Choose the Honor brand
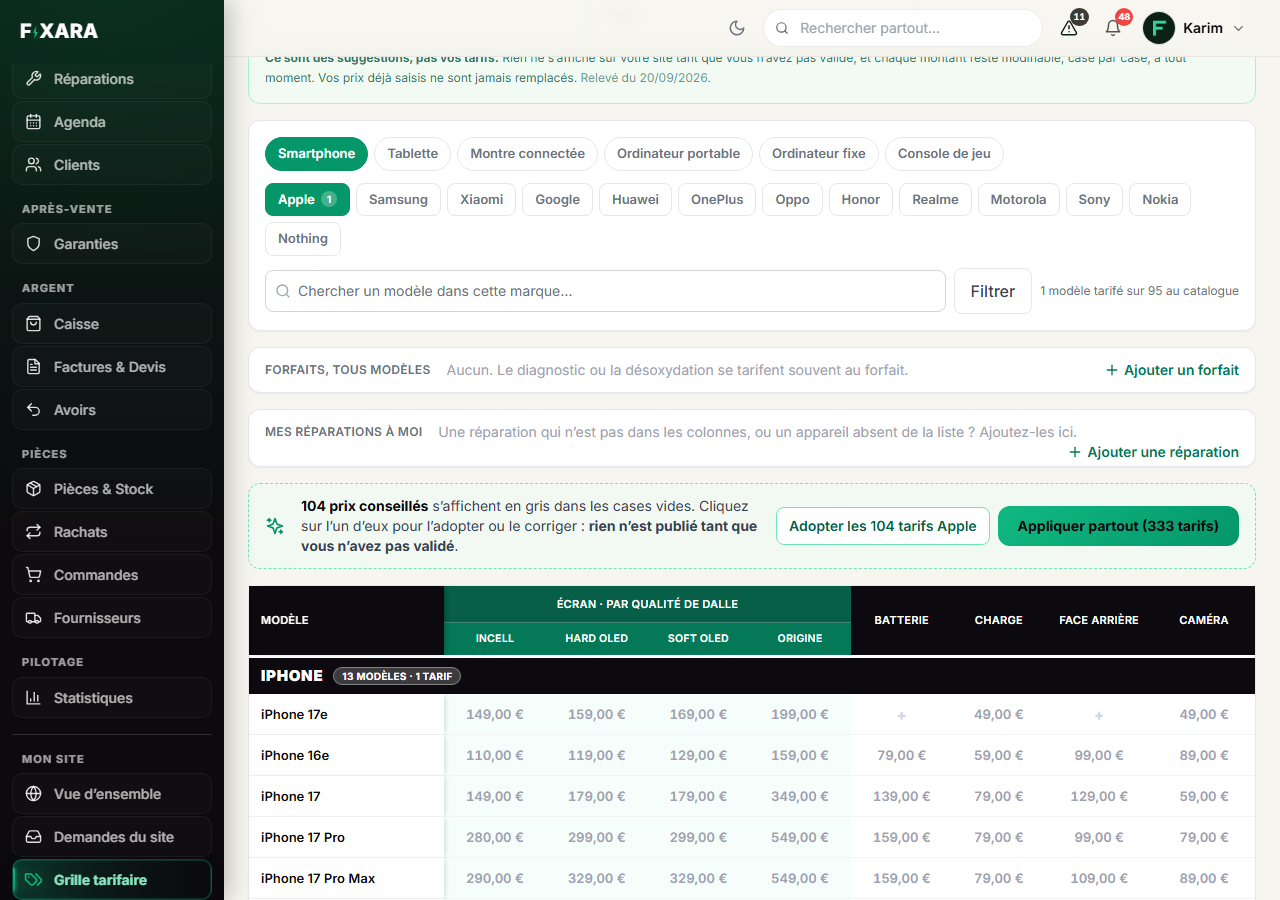 click(861, 200)
